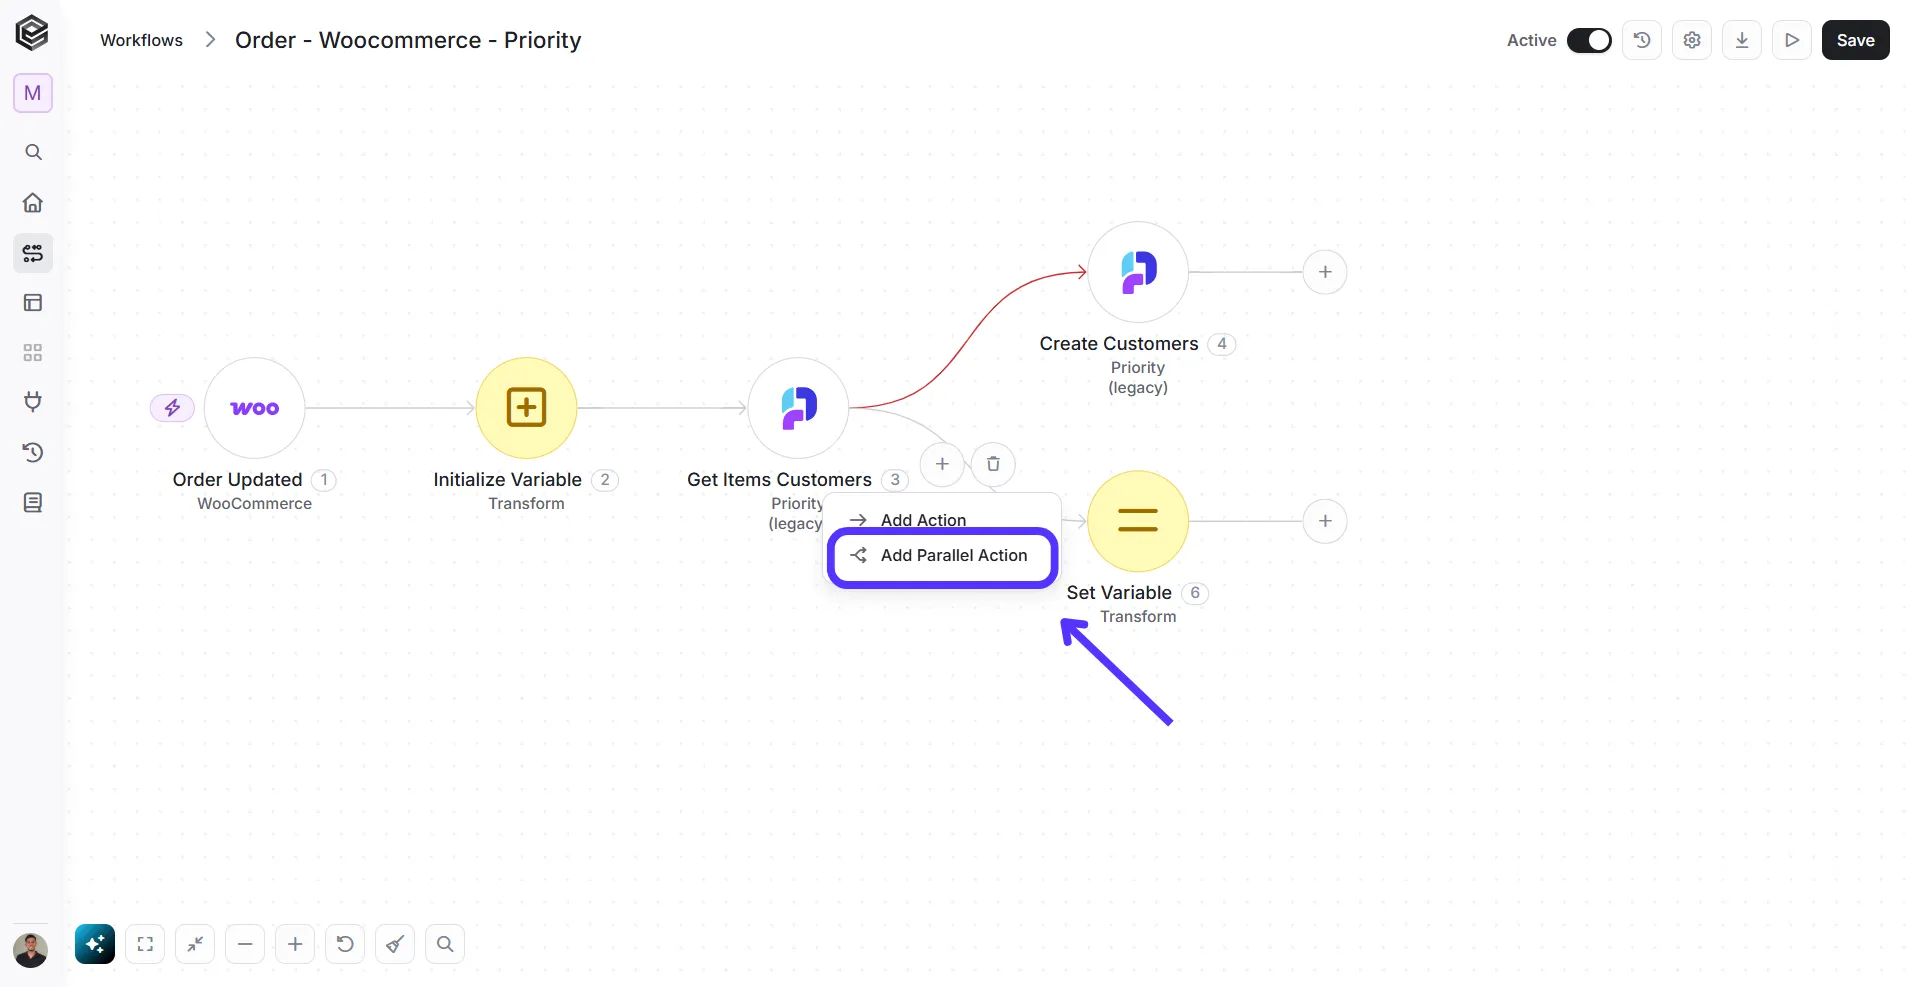This screenshot has height=987, width=1917.
Task: Zoom in on the canvas
Action: click(295, 944)
